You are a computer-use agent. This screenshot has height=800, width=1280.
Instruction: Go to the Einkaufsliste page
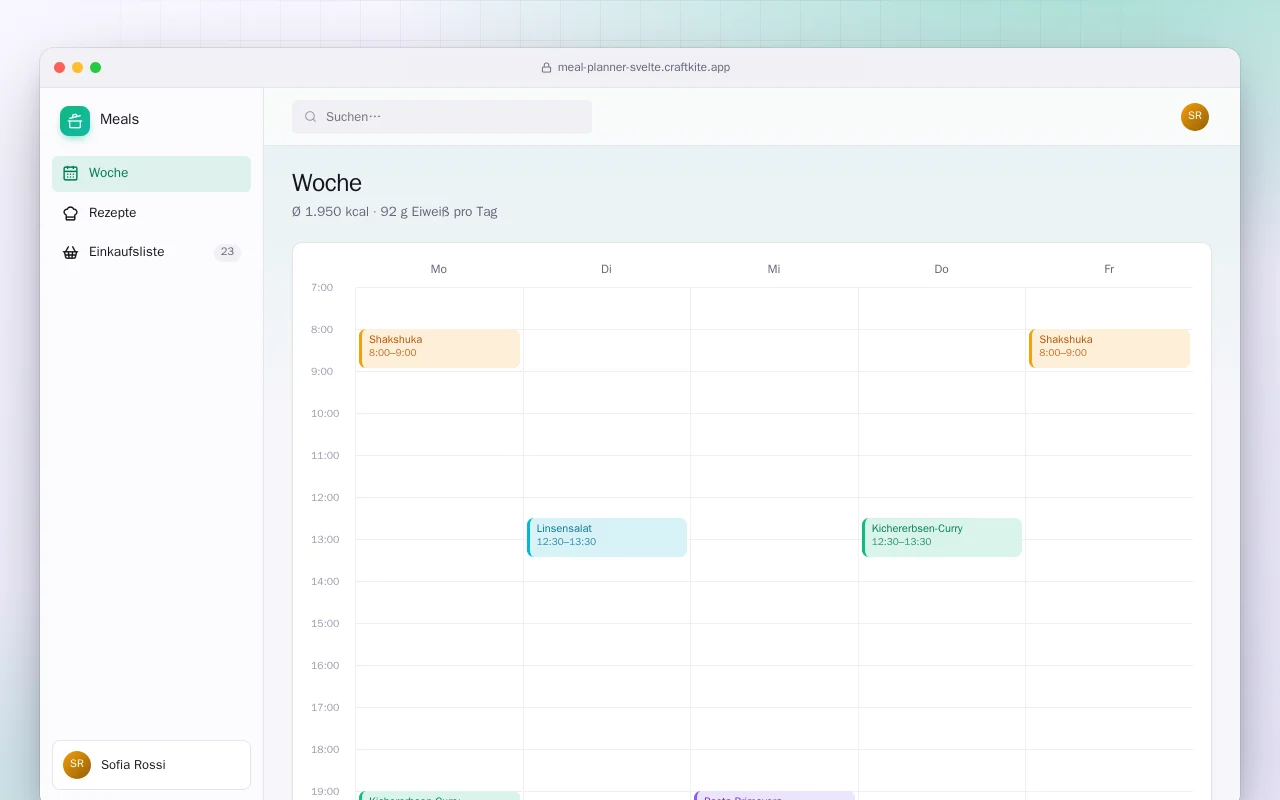tap(152, 252)
